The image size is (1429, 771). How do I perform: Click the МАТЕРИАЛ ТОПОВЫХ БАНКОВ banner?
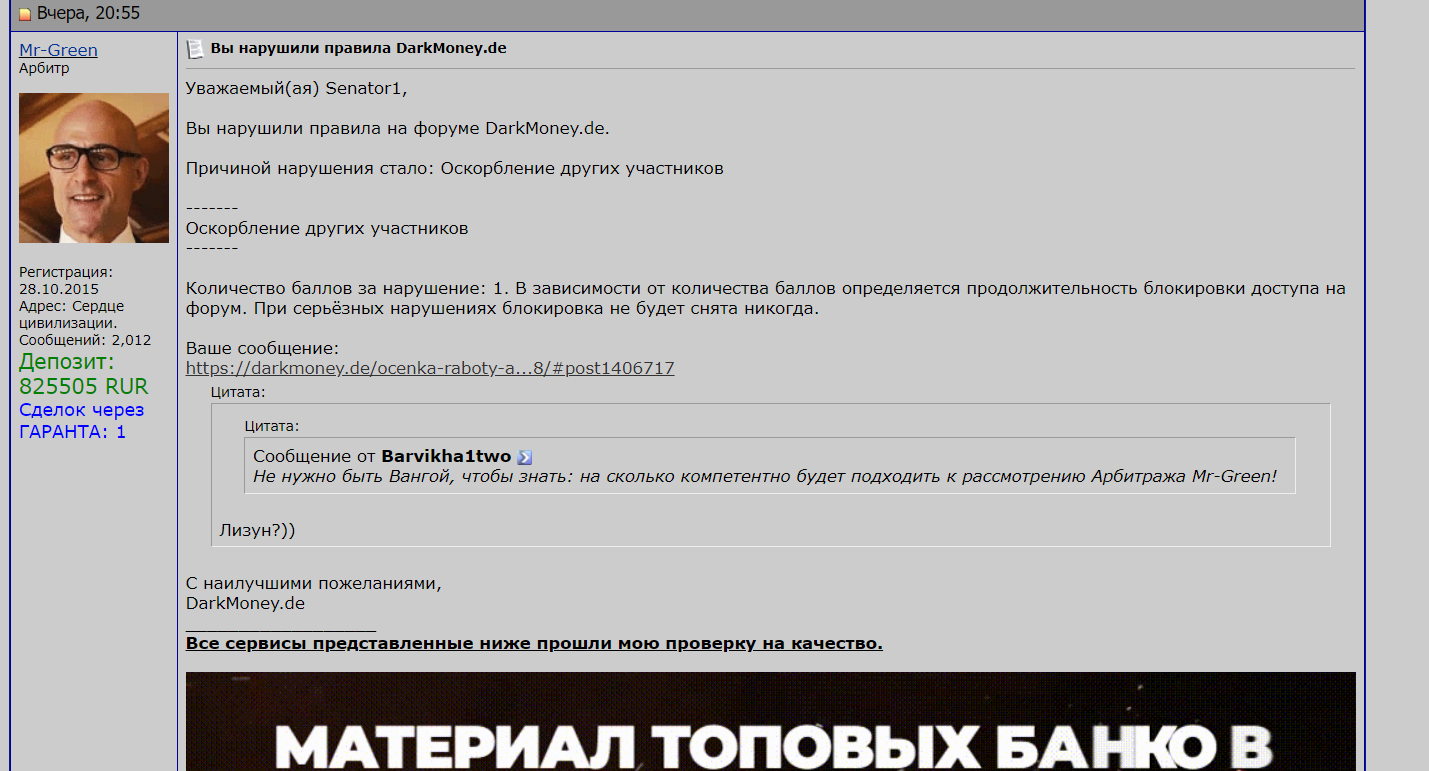click(x=770, y=721)
